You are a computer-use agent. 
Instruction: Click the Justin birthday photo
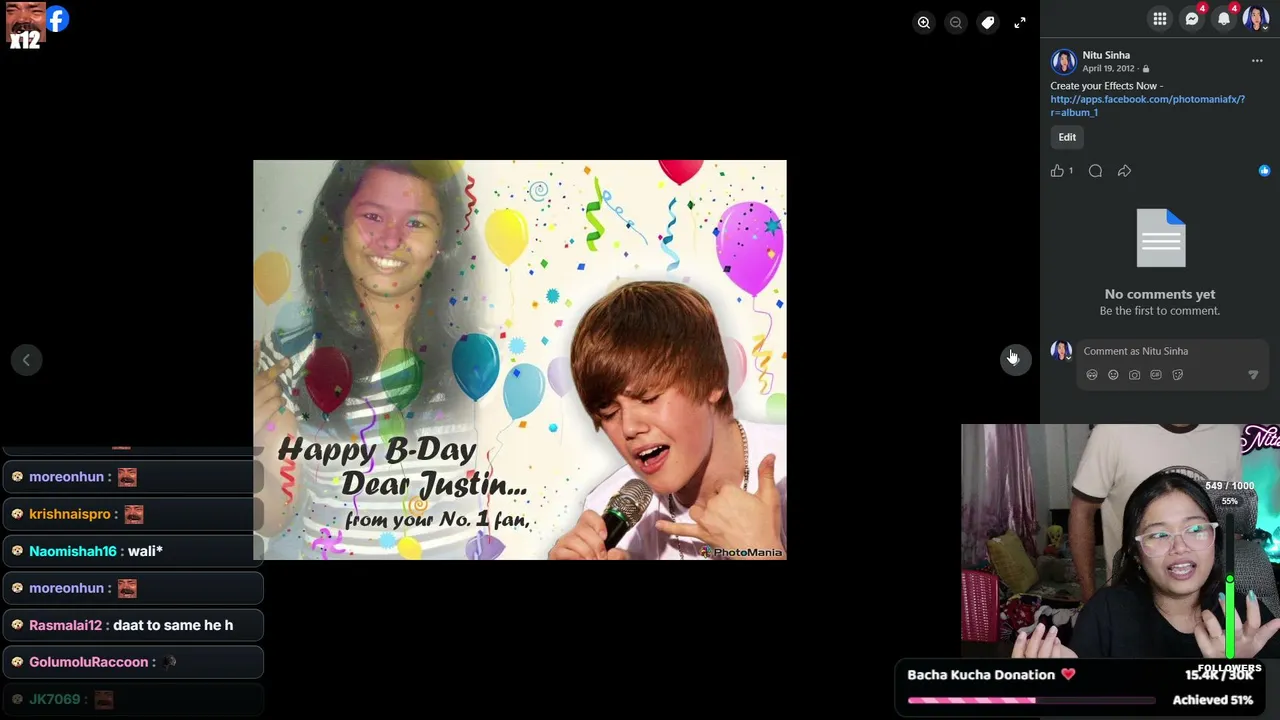(520, 360)
